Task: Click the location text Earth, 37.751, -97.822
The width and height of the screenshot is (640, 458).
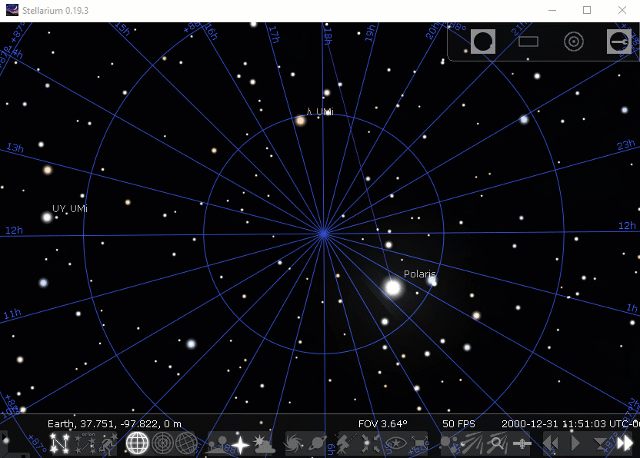Action: coord(114,424)
